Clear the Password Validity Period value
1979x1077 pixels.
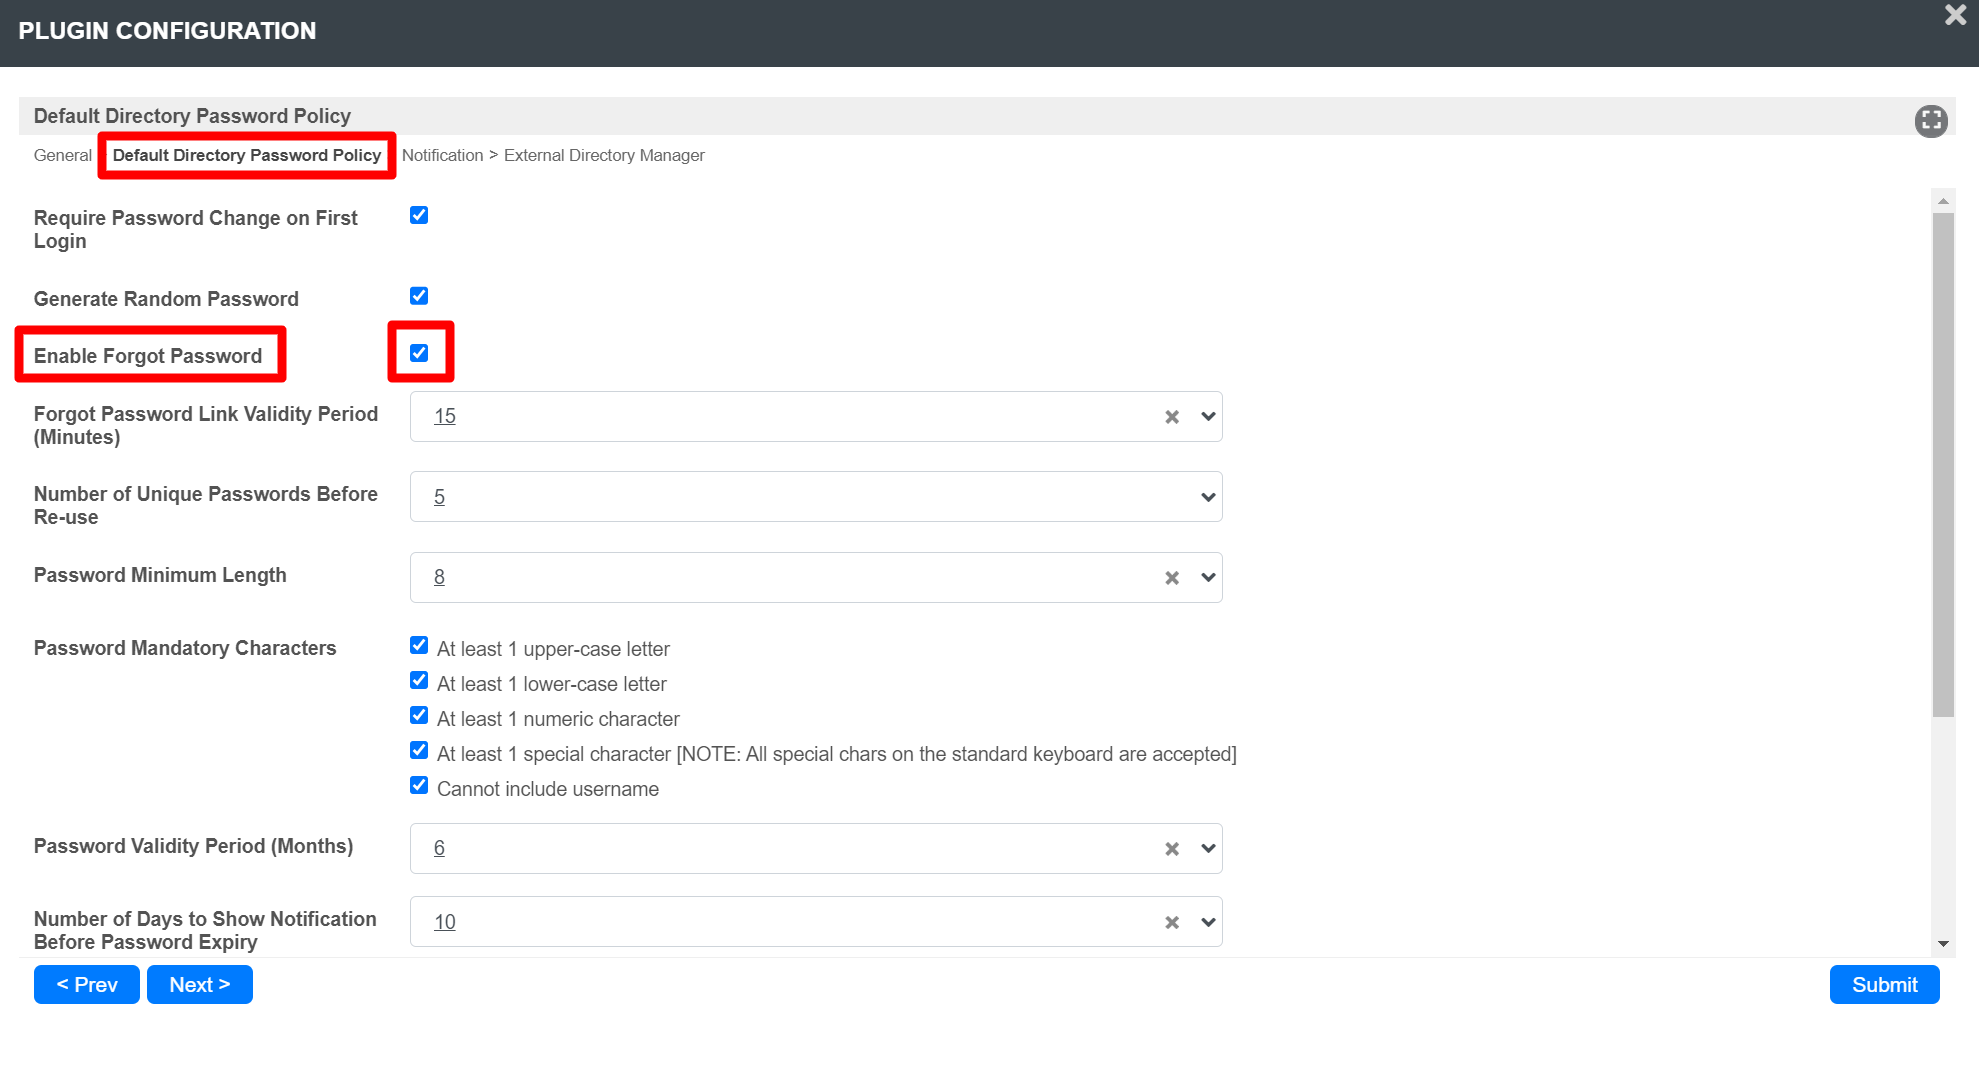coord(1172,849)
